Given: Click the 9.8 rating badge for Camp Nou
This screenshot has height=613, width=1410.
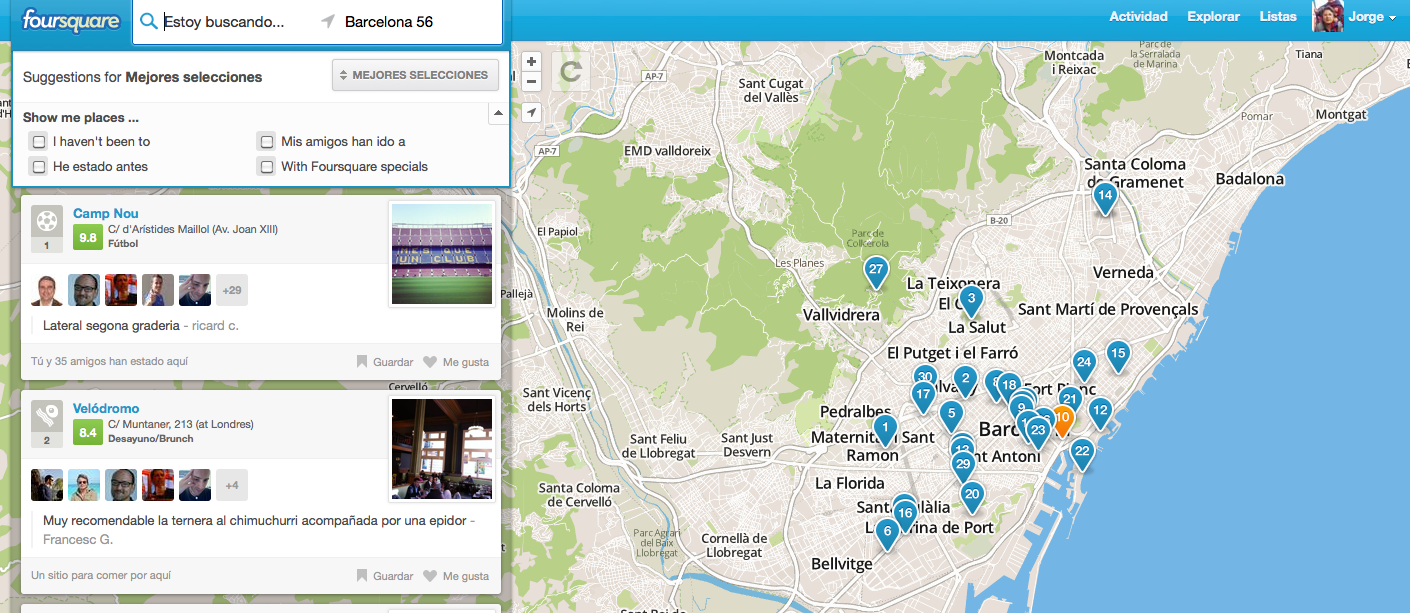Looking at the screenshot, I should point(87,237).
